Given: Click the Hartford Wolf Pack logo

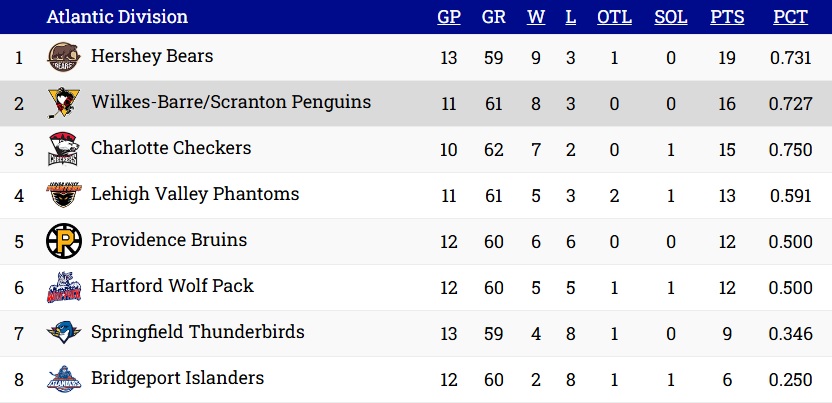Looking at the screenshot, I should click(64, 287).
